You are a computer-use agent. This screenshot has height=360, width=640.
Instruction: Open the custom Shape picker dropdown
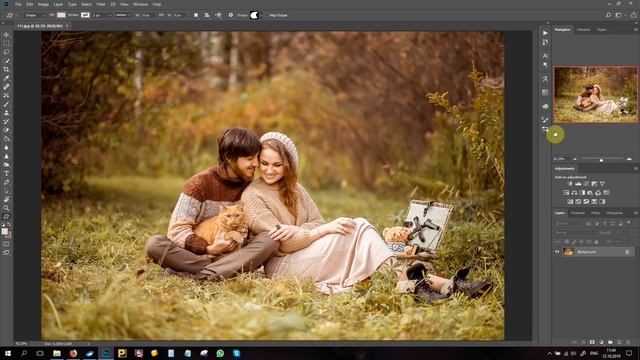(254, 15)
